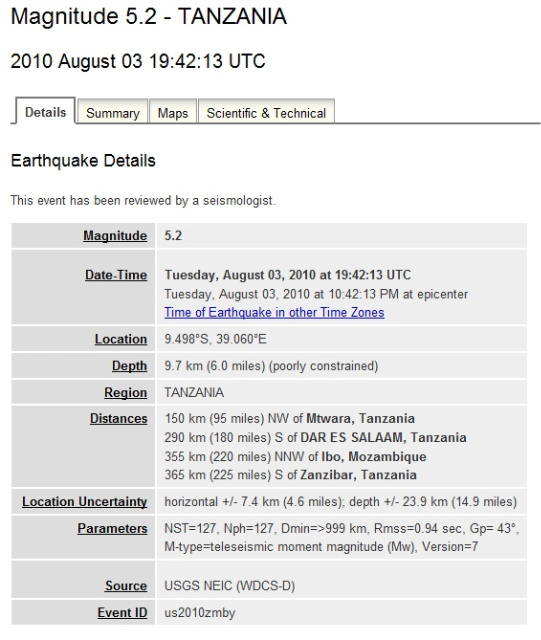
Task: Open the Event ID label link
Action: tap(122, 612)
